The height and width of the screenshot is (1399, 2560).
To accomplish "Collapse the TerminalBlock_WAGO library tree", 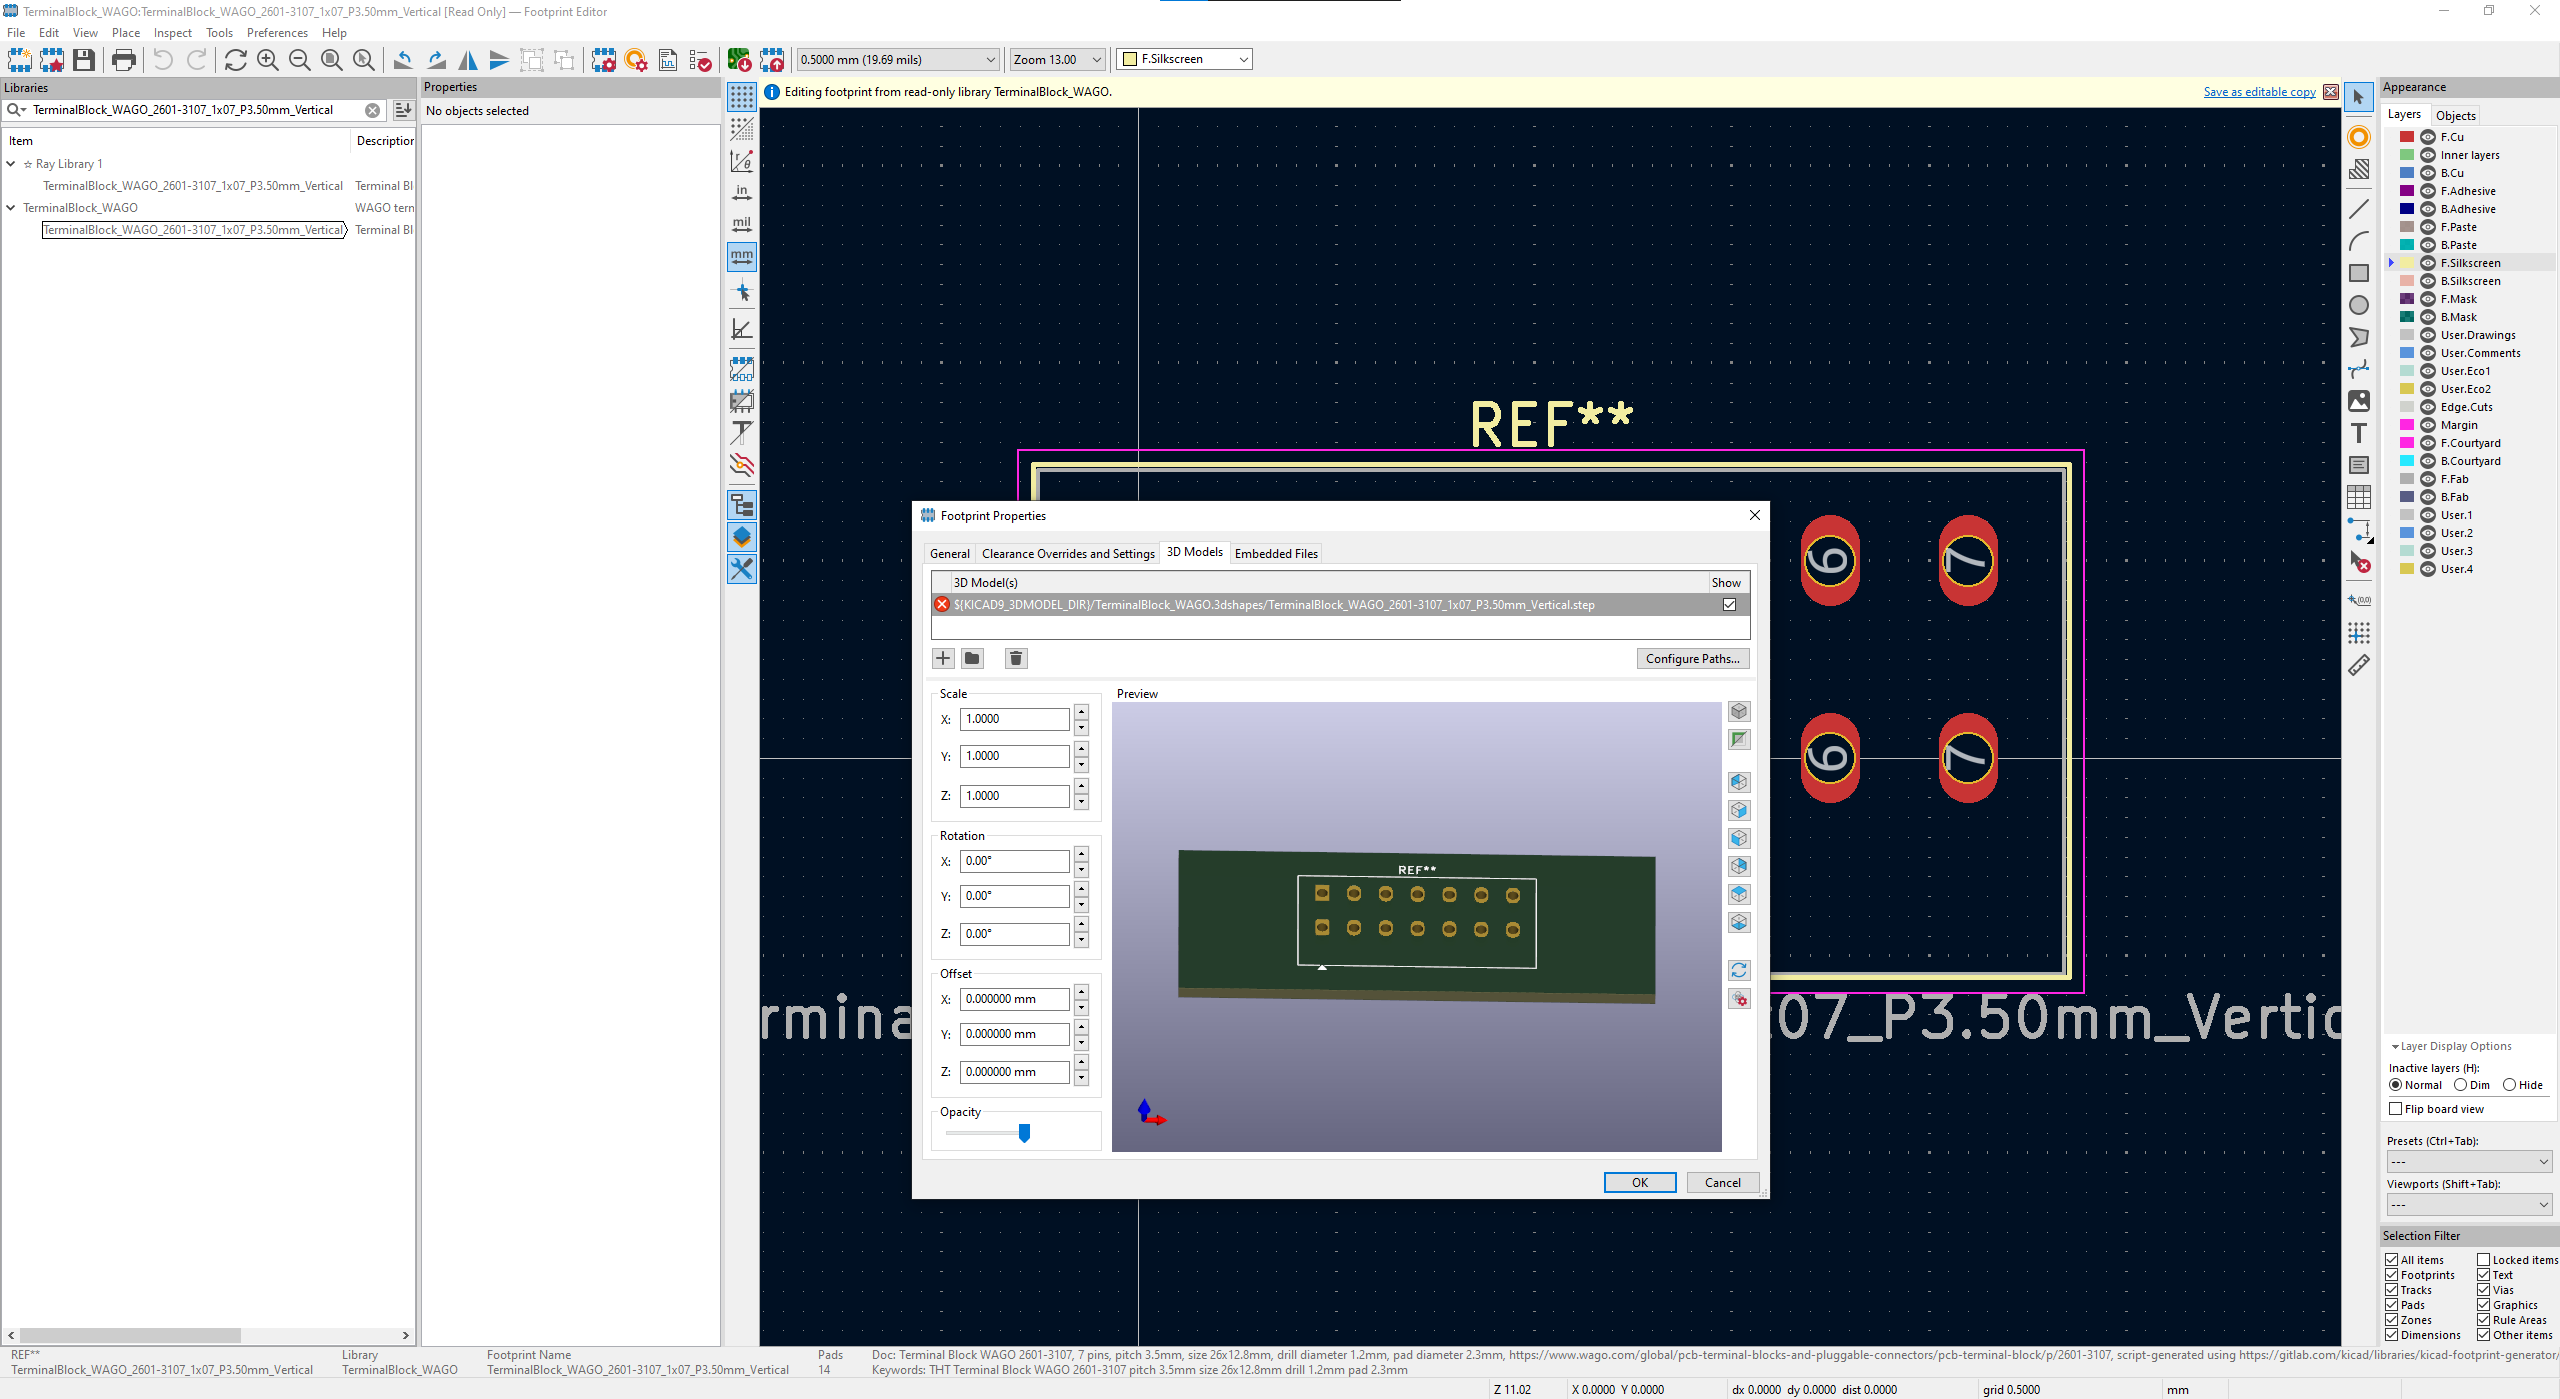I will pos(11,208).
